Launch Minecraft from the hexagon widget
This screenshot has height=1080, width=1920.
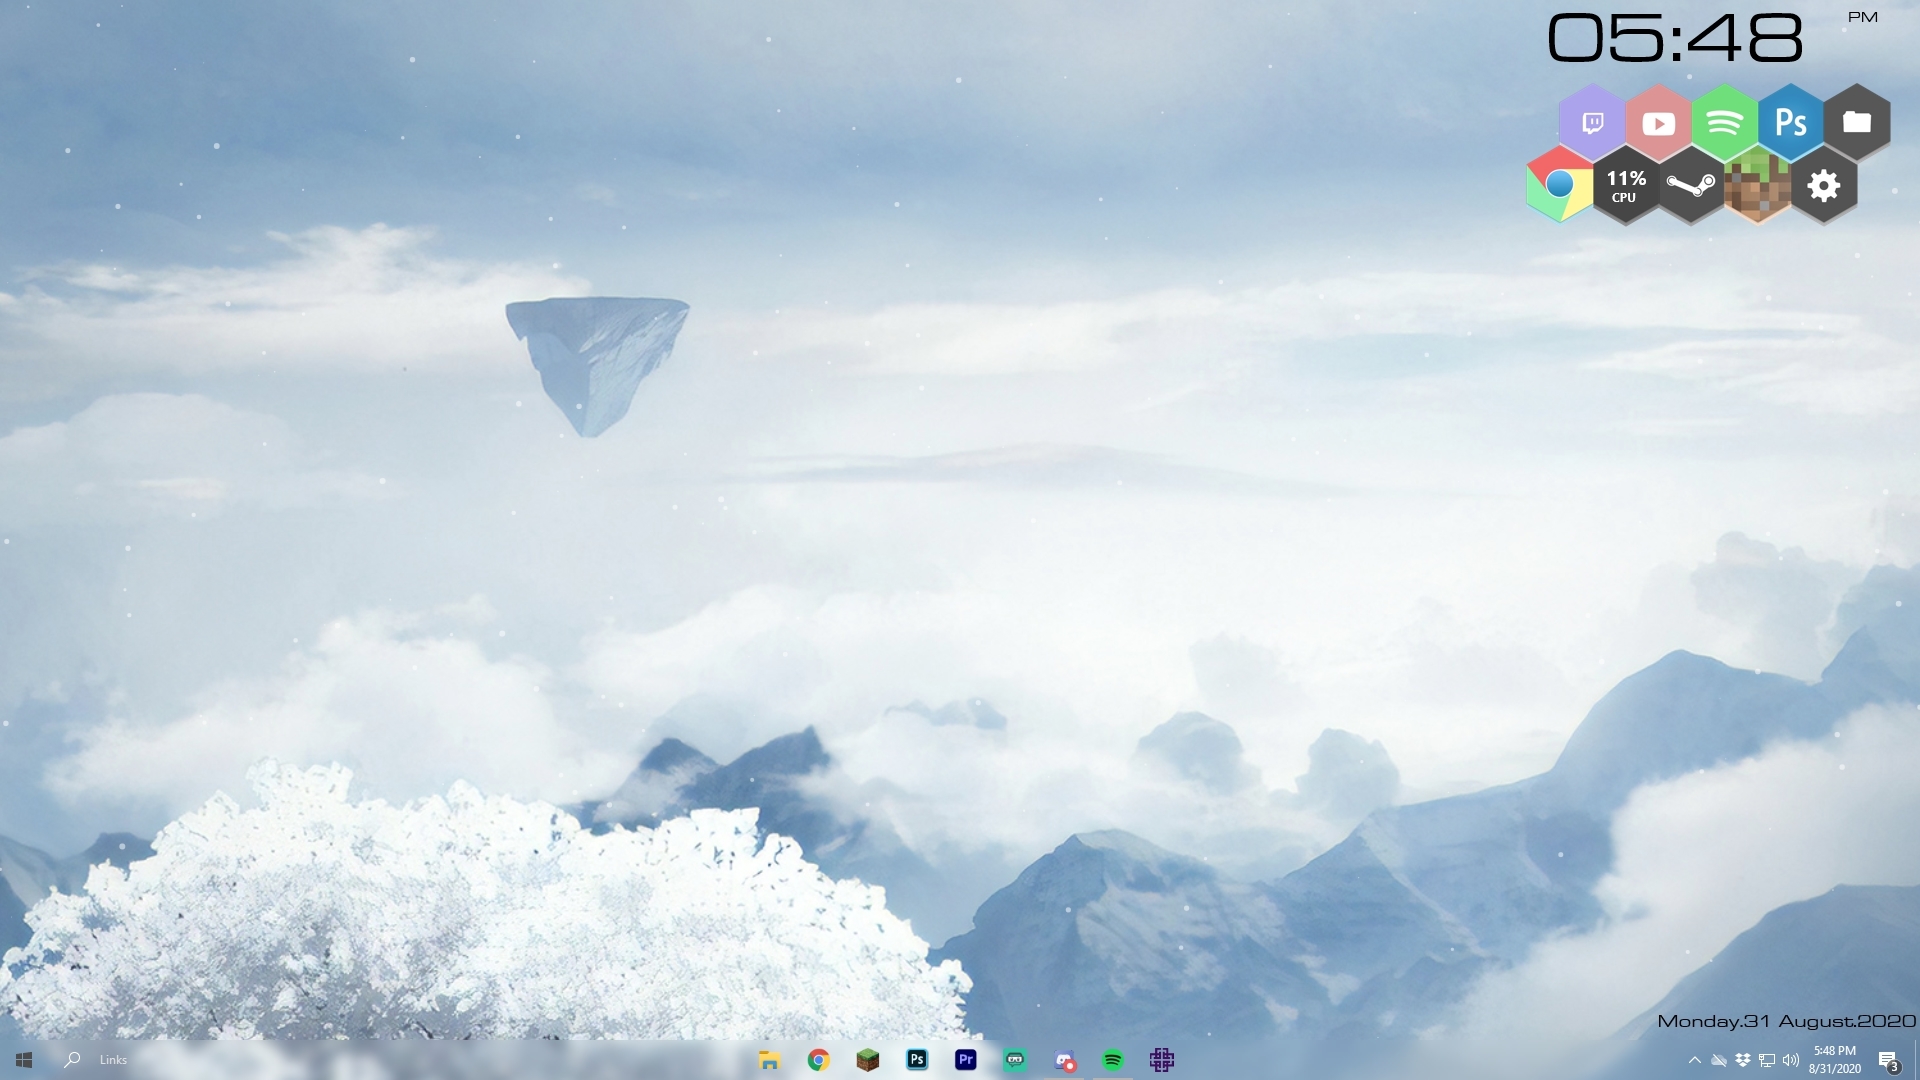point(1757,186)
